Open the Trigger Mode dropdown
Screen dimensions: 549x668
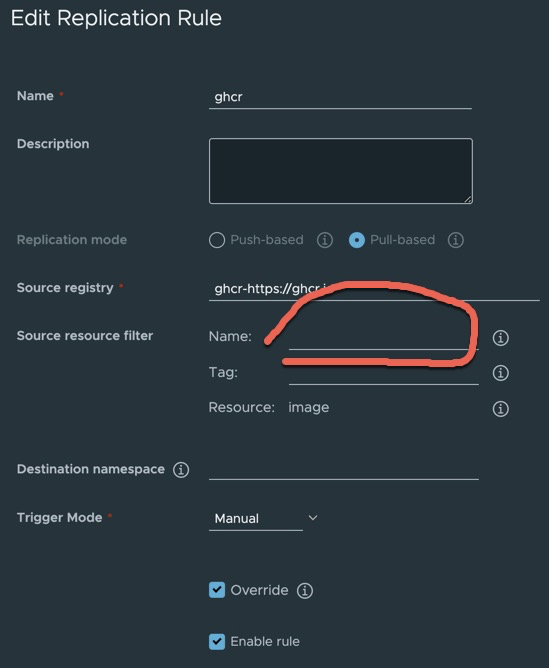pyautogui.click(x=263, y=518)
